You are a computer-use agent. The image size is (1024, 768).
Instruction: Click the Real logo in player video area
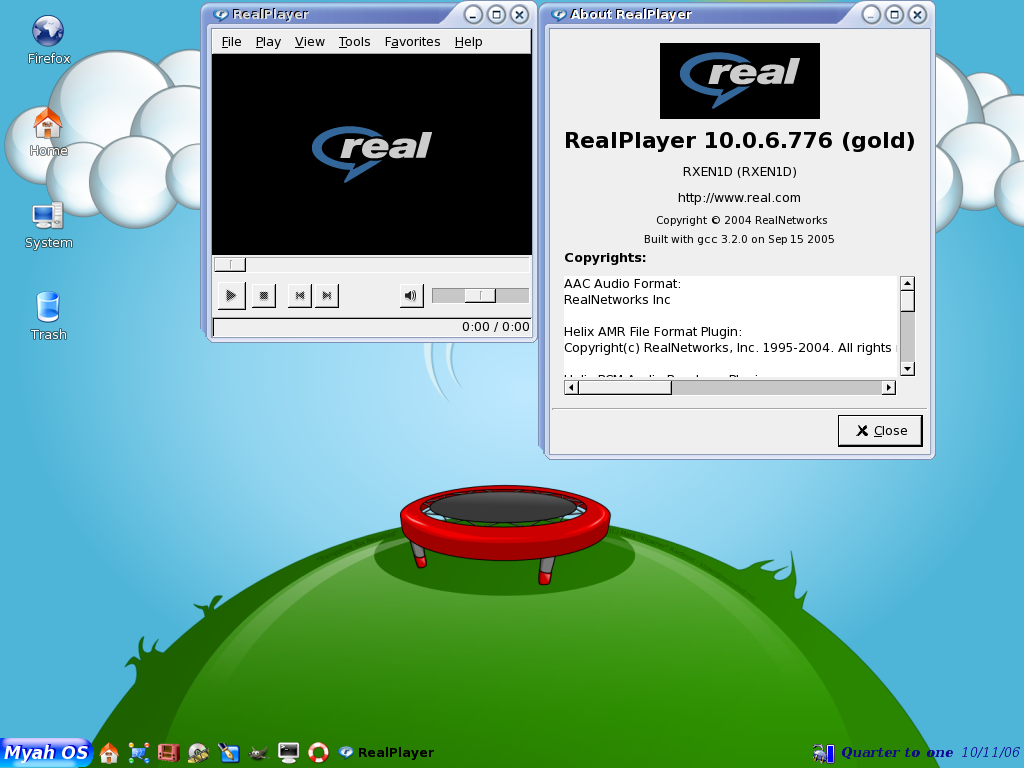pyautogui.click(x=372, y=153)
